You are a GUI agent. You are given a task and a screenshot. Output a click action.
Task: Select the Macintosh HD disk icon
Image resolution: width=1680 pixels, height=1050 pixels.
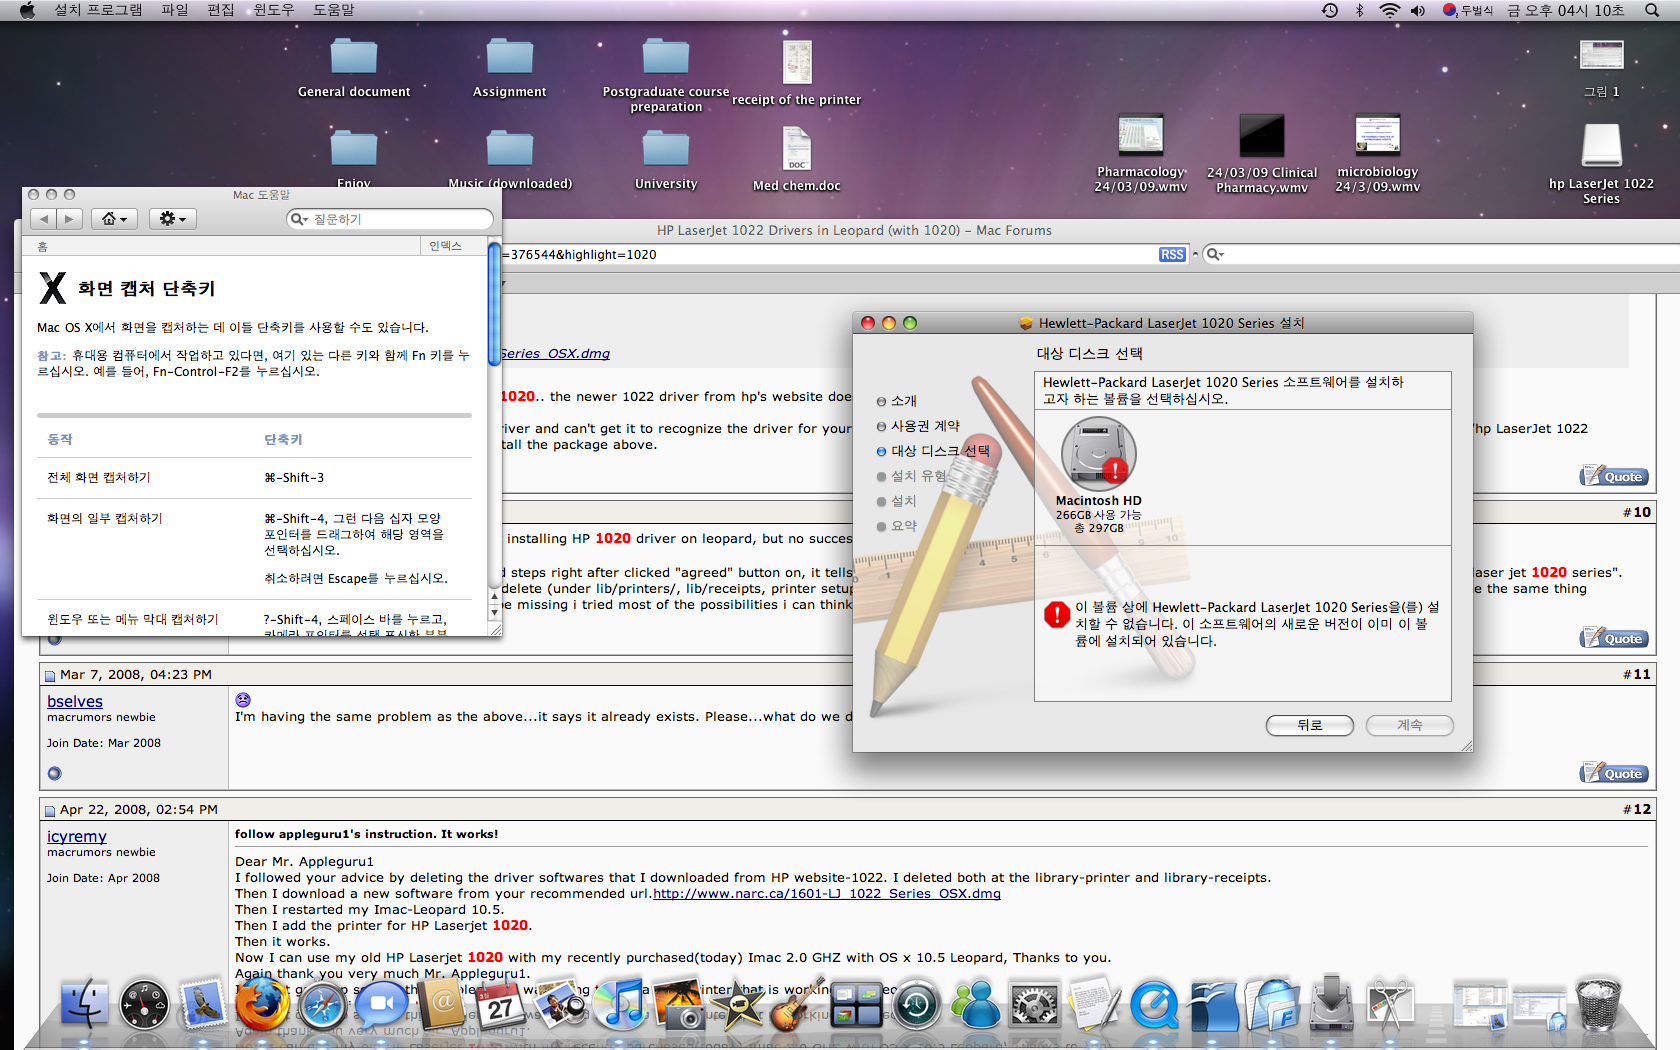tap(1098, 454)
